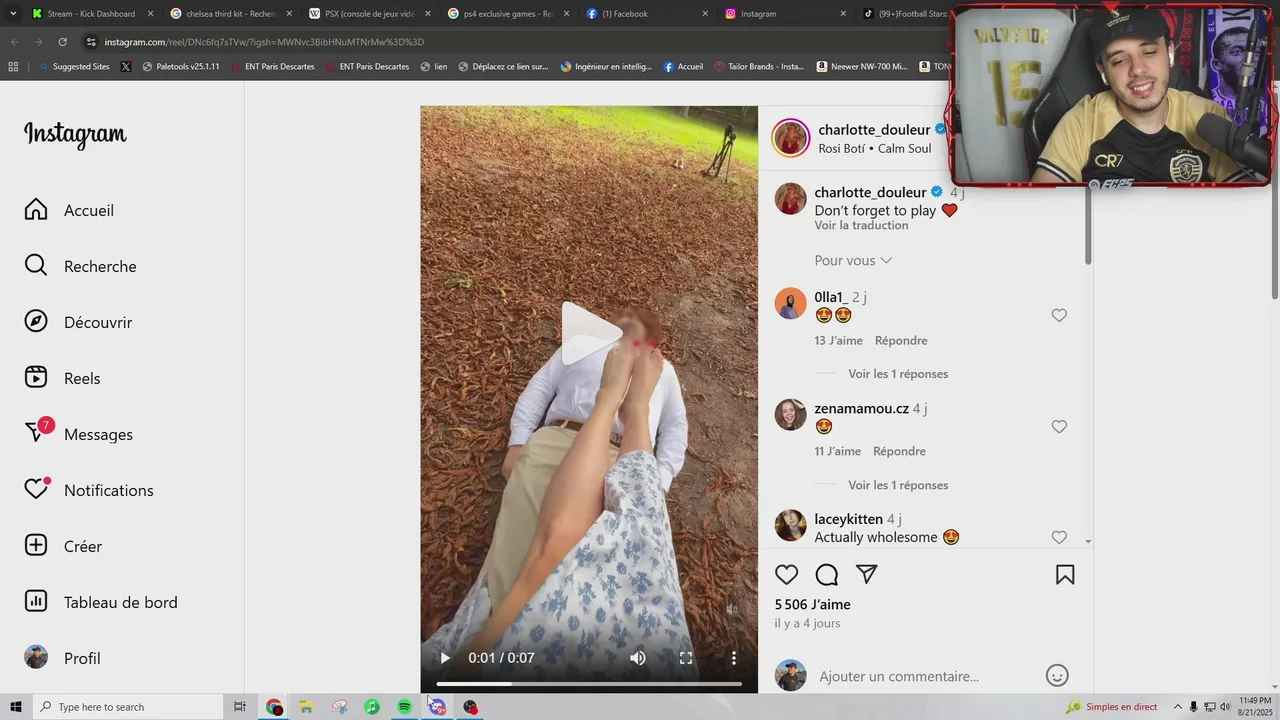Switch to chelsea third kit tab
The image size is (1280, 720).
[x=230, y=14]
